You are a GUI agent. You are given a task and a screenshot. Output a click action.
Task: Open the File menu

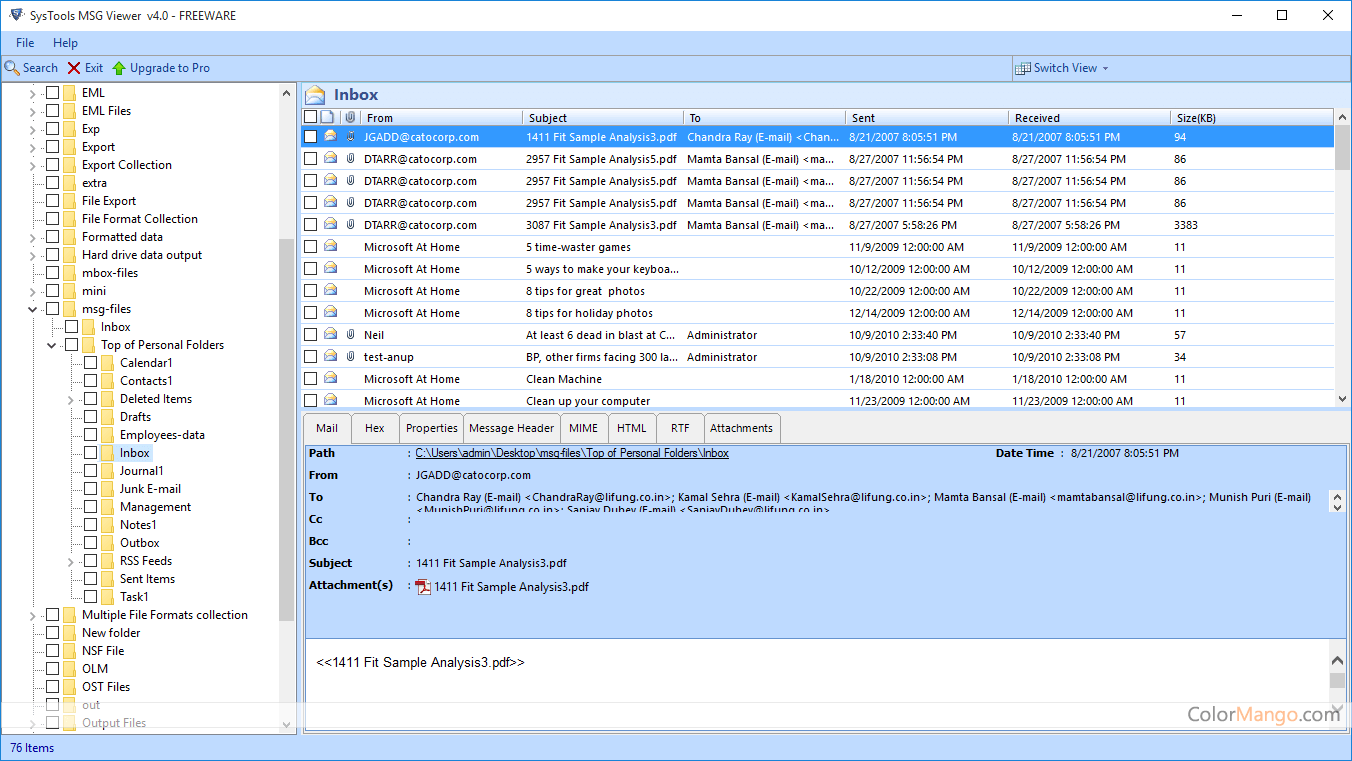click(x=25, y=43)
